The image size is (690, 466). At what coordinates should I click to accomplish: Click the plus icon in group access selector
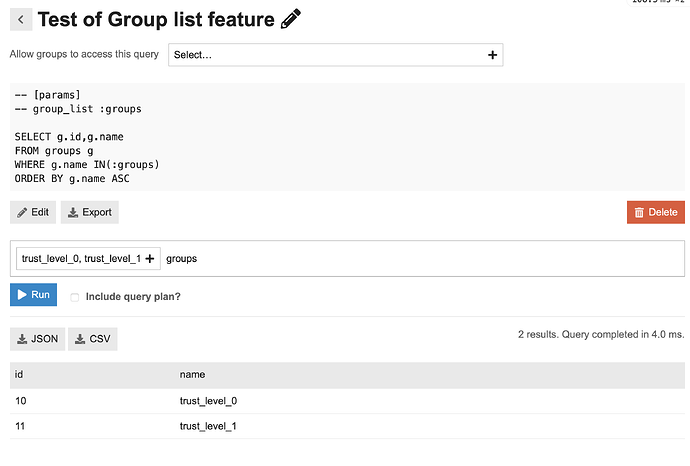click(x=492, y=55)
